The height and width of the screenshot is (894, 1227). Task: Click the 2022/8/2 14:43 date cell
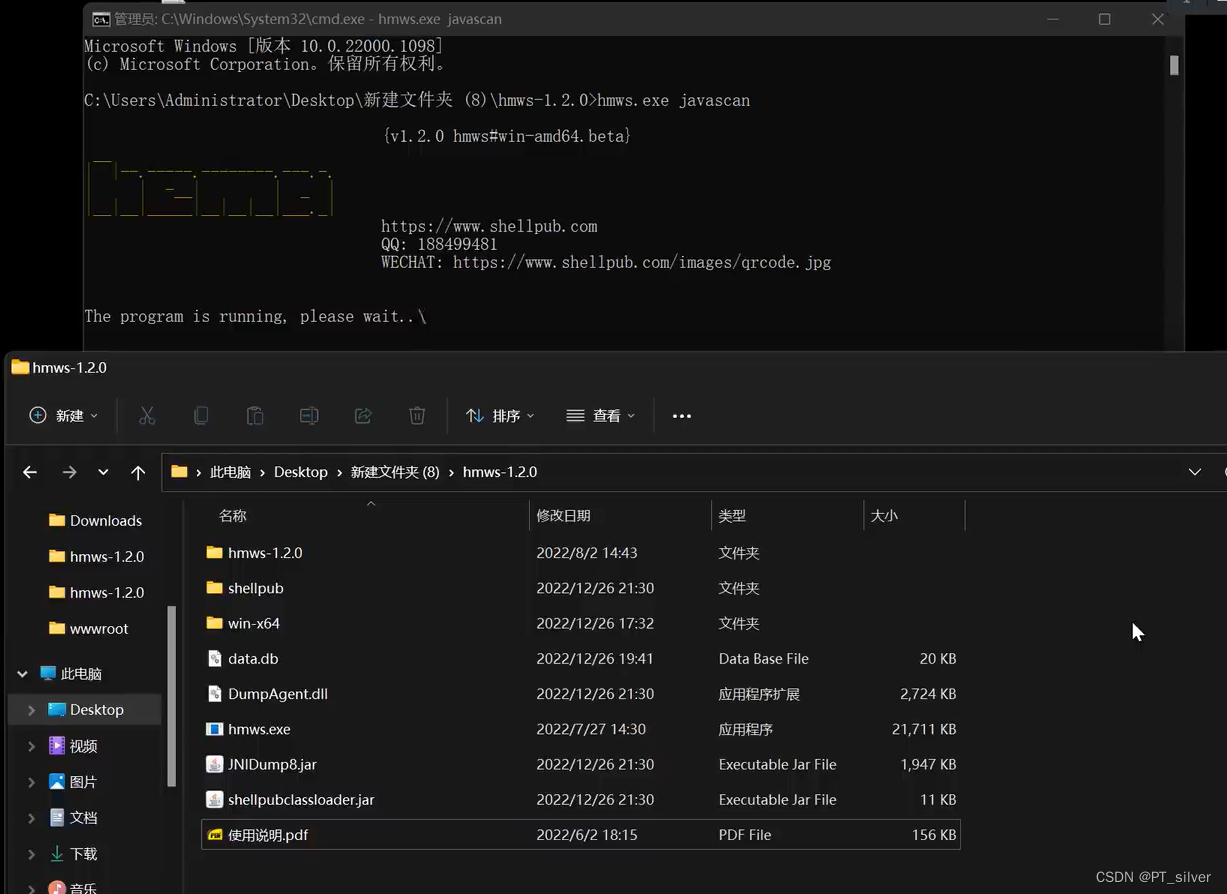pyautogui.click(x=587, y=553)
